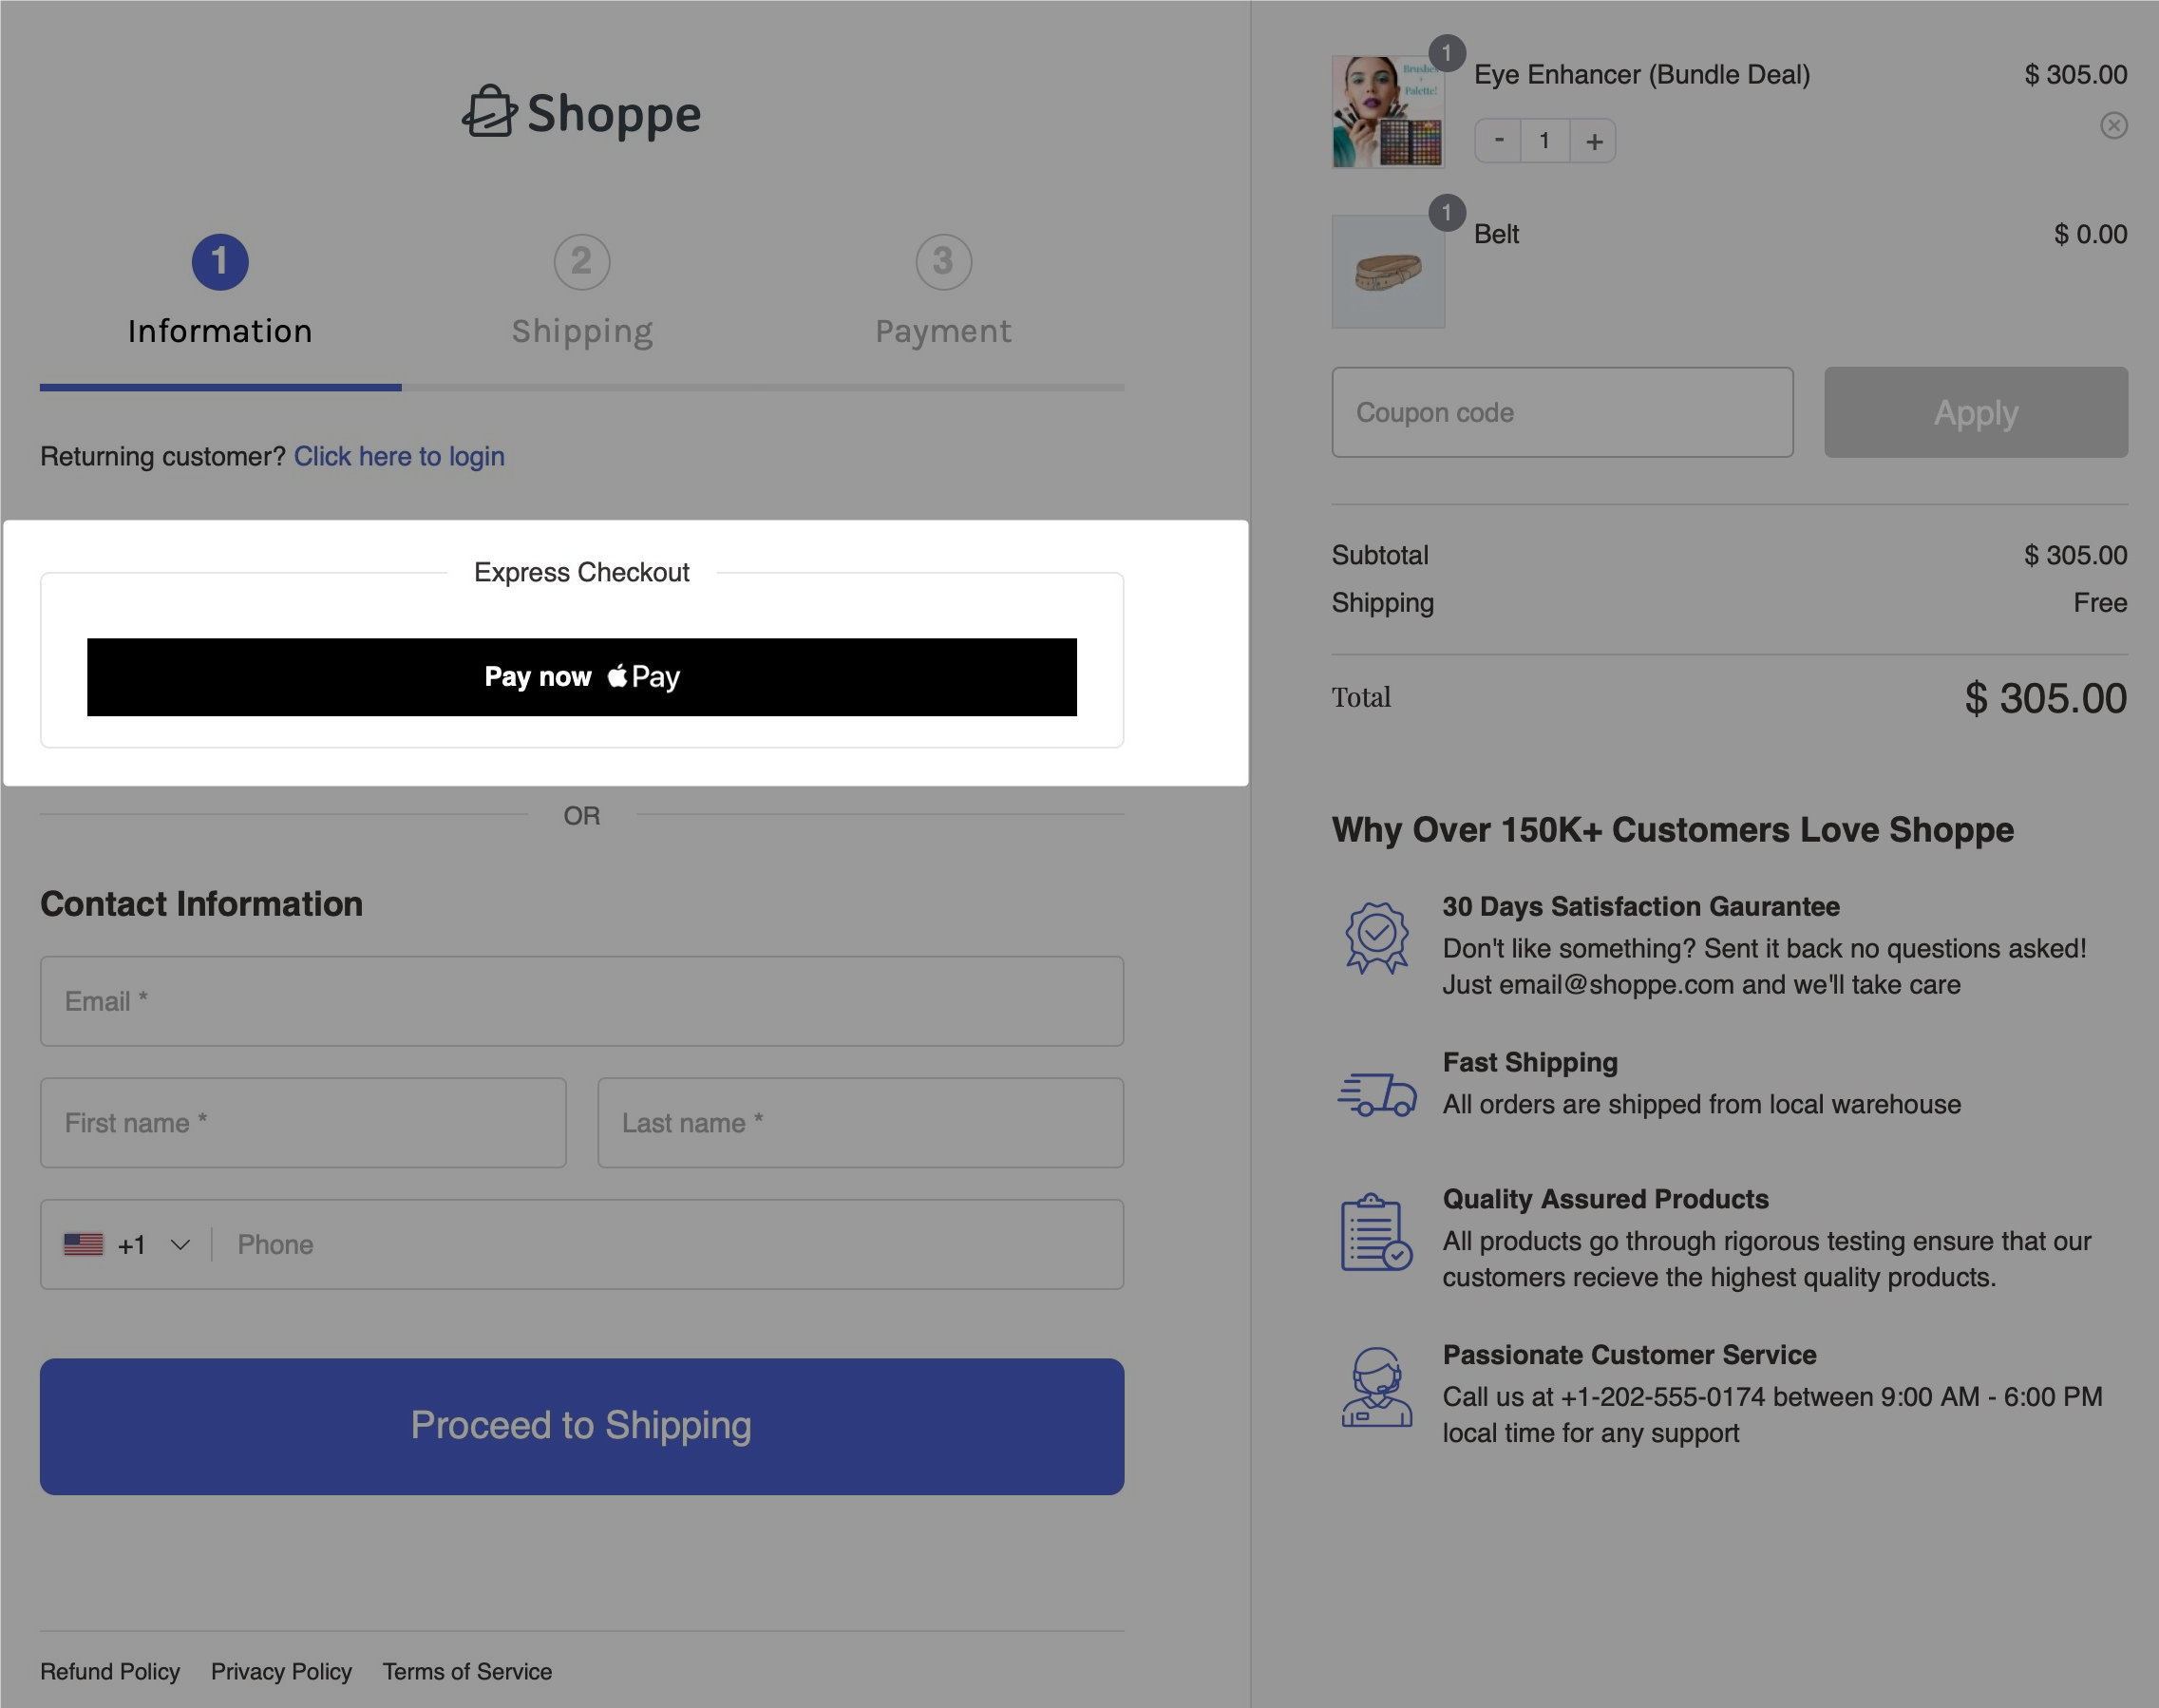
Task: Click the Belt product thumbnail
Action: click(1390, 268)
